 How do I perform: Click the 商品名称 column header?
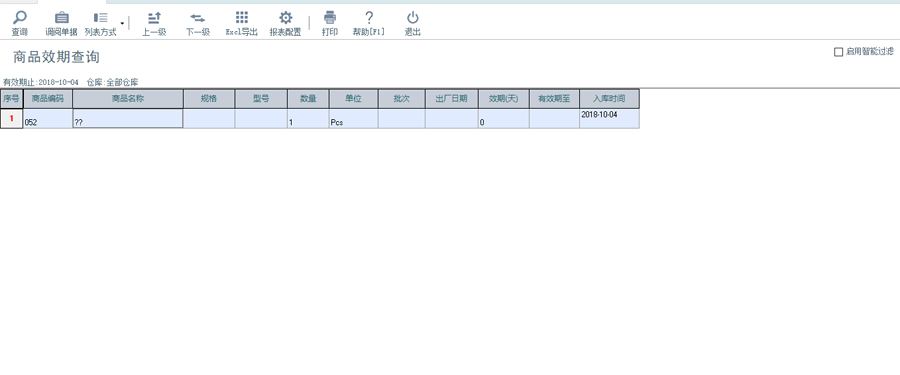tap(128, 99)
